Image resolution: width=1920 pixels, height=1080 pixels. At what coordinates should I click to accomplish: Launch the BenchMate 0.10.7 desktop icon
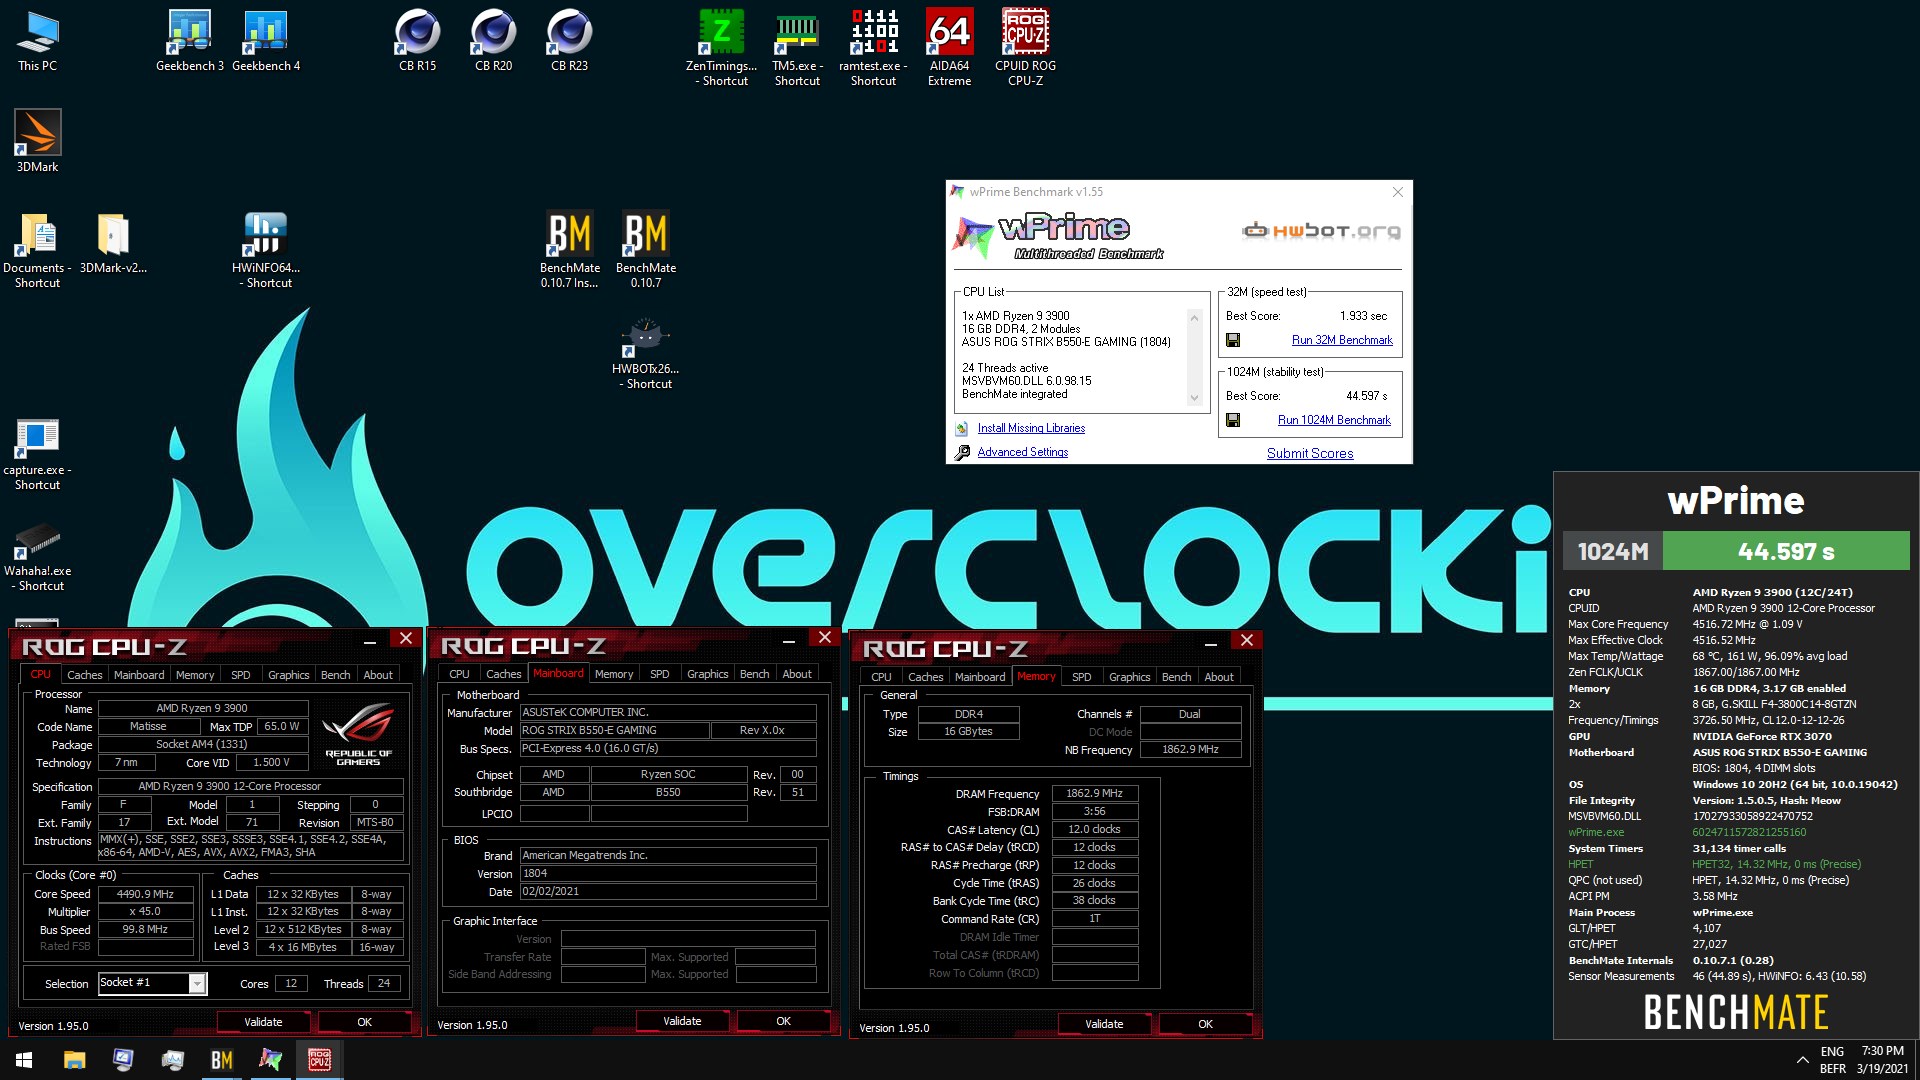646,250
